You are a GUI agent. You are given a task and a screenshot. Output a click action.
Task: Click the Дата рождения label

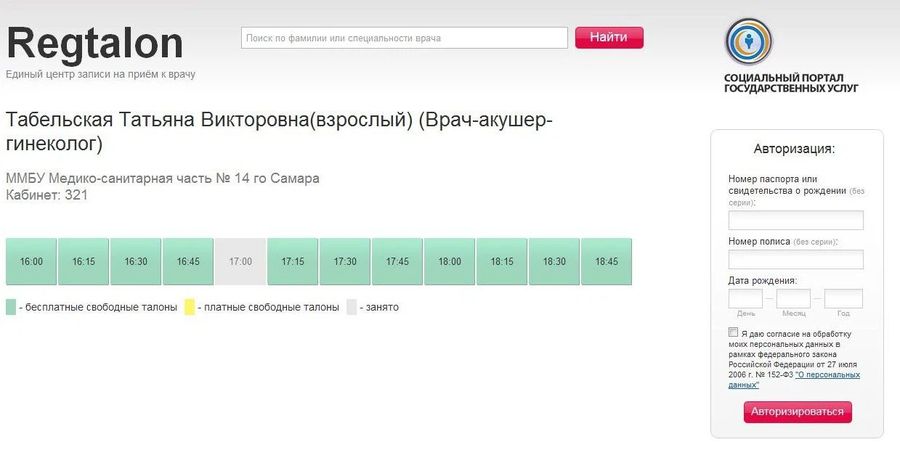762,281
